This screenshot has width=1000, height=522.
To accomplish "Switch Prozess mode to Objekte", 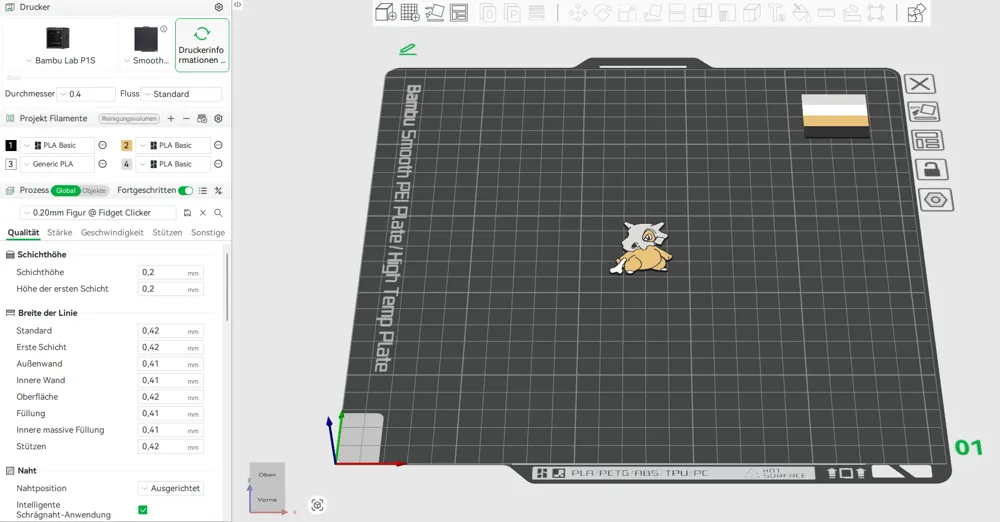I will pyautogui.click(x=94, y=190).
